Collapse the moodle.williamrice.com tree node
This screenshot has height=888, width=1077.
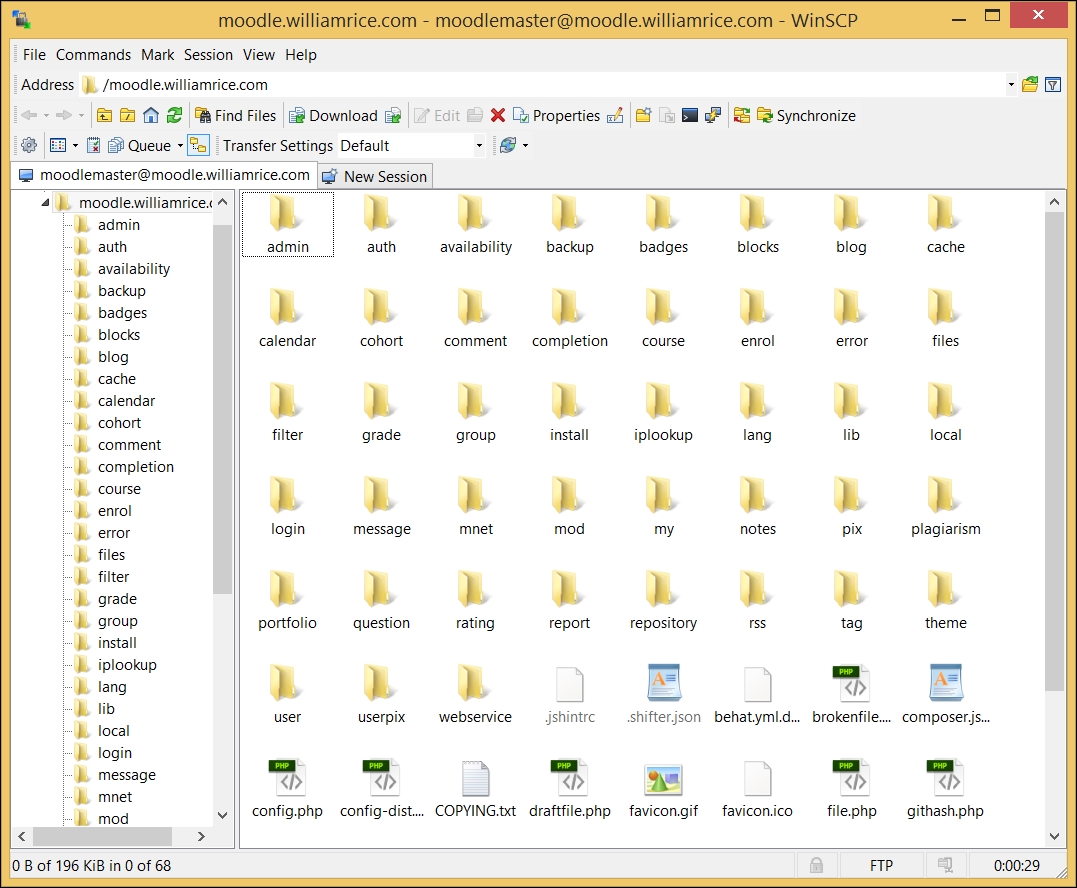45,203
